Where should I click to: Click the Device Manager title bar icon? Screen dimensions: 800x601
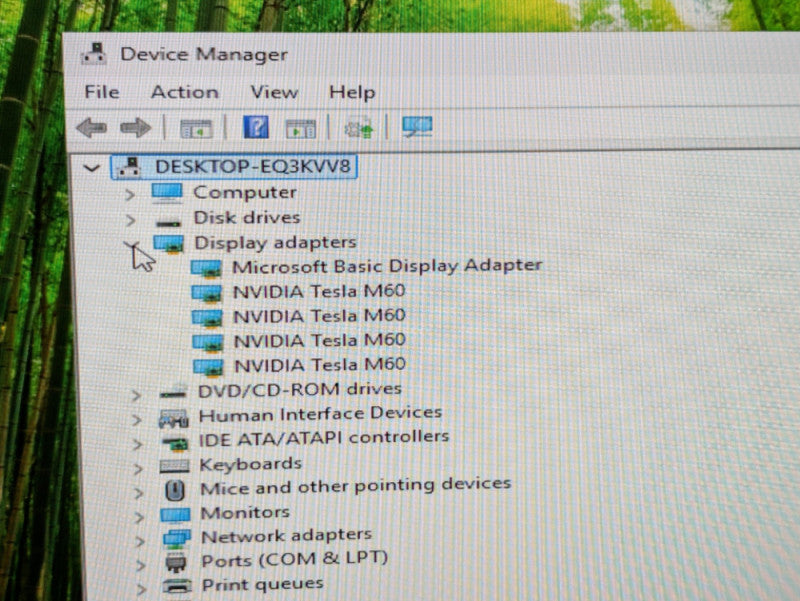coord(94,54)
